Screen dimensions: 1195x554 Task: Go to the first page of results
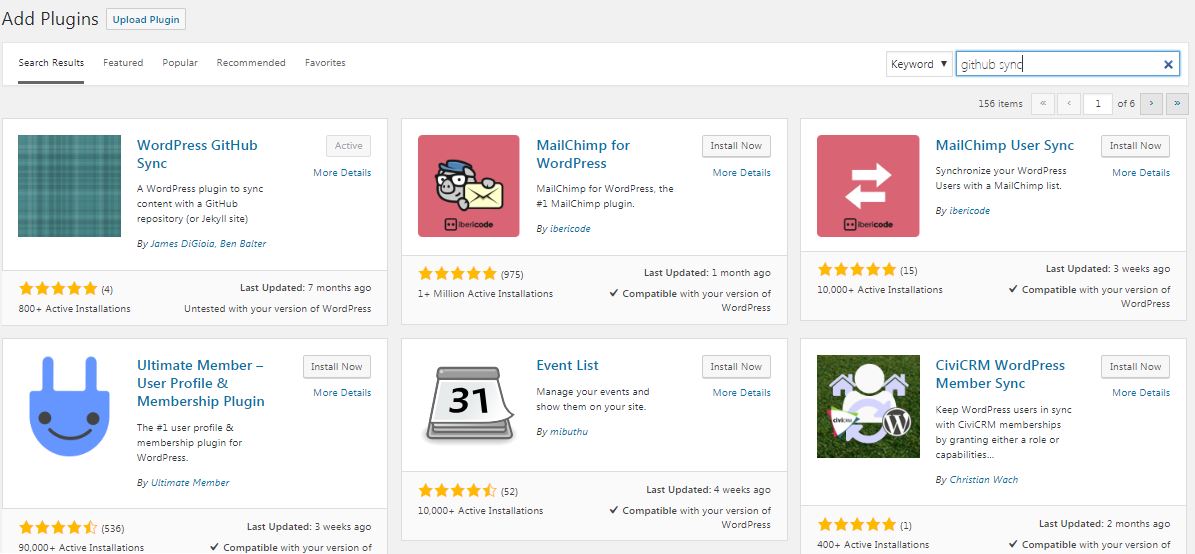point(1043,104)
